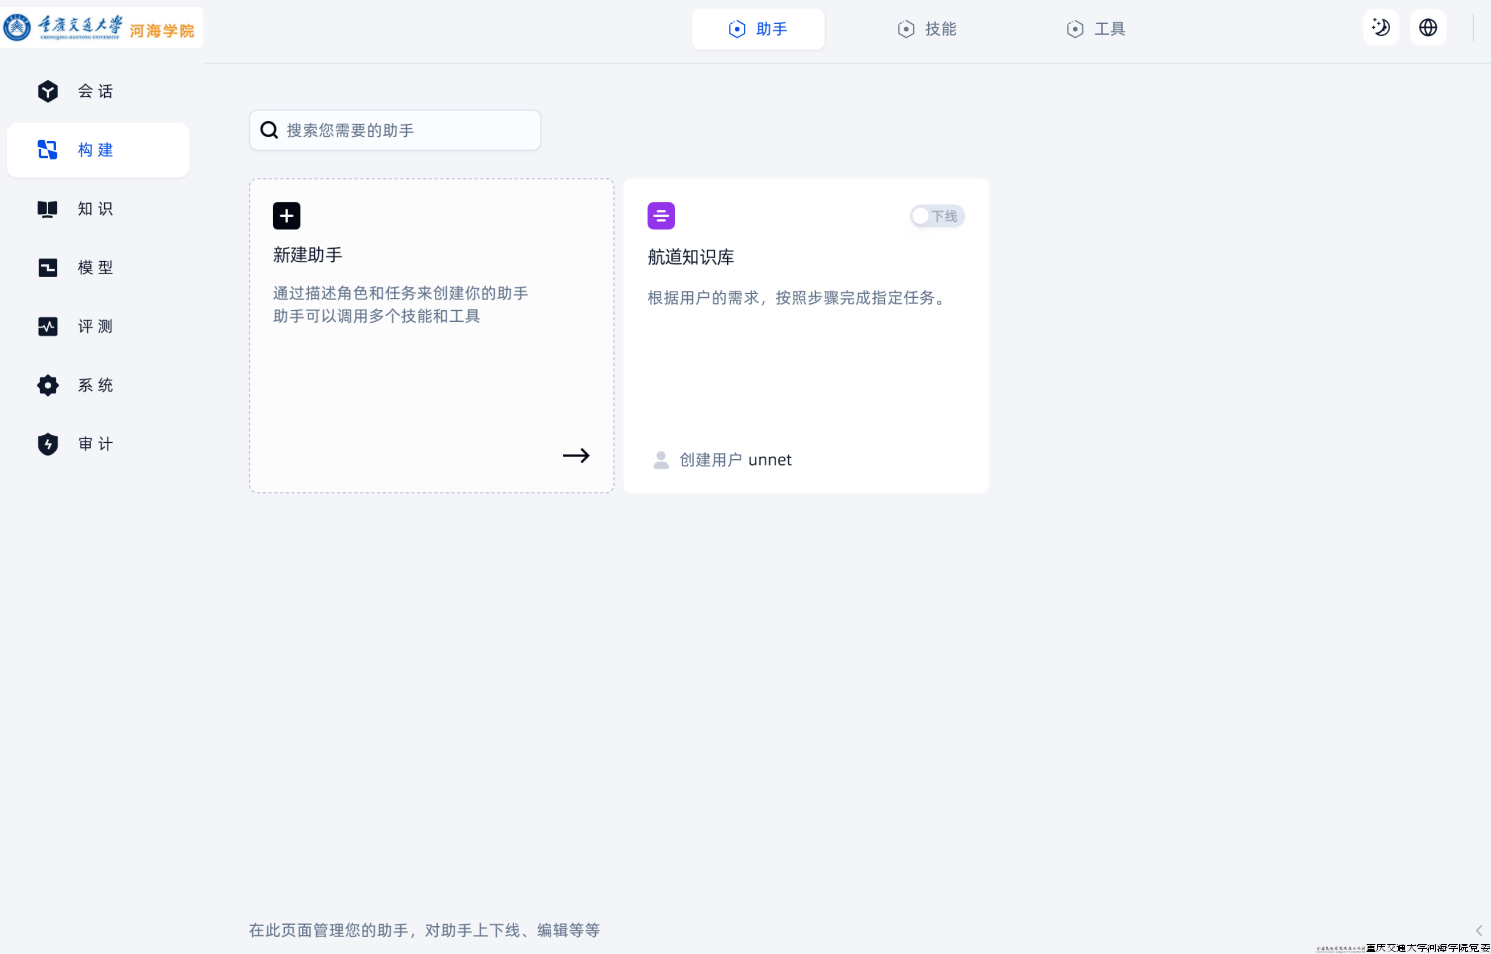1491x954 pixels.
Task: Click the globe language icon
Action: (1428, 28)
